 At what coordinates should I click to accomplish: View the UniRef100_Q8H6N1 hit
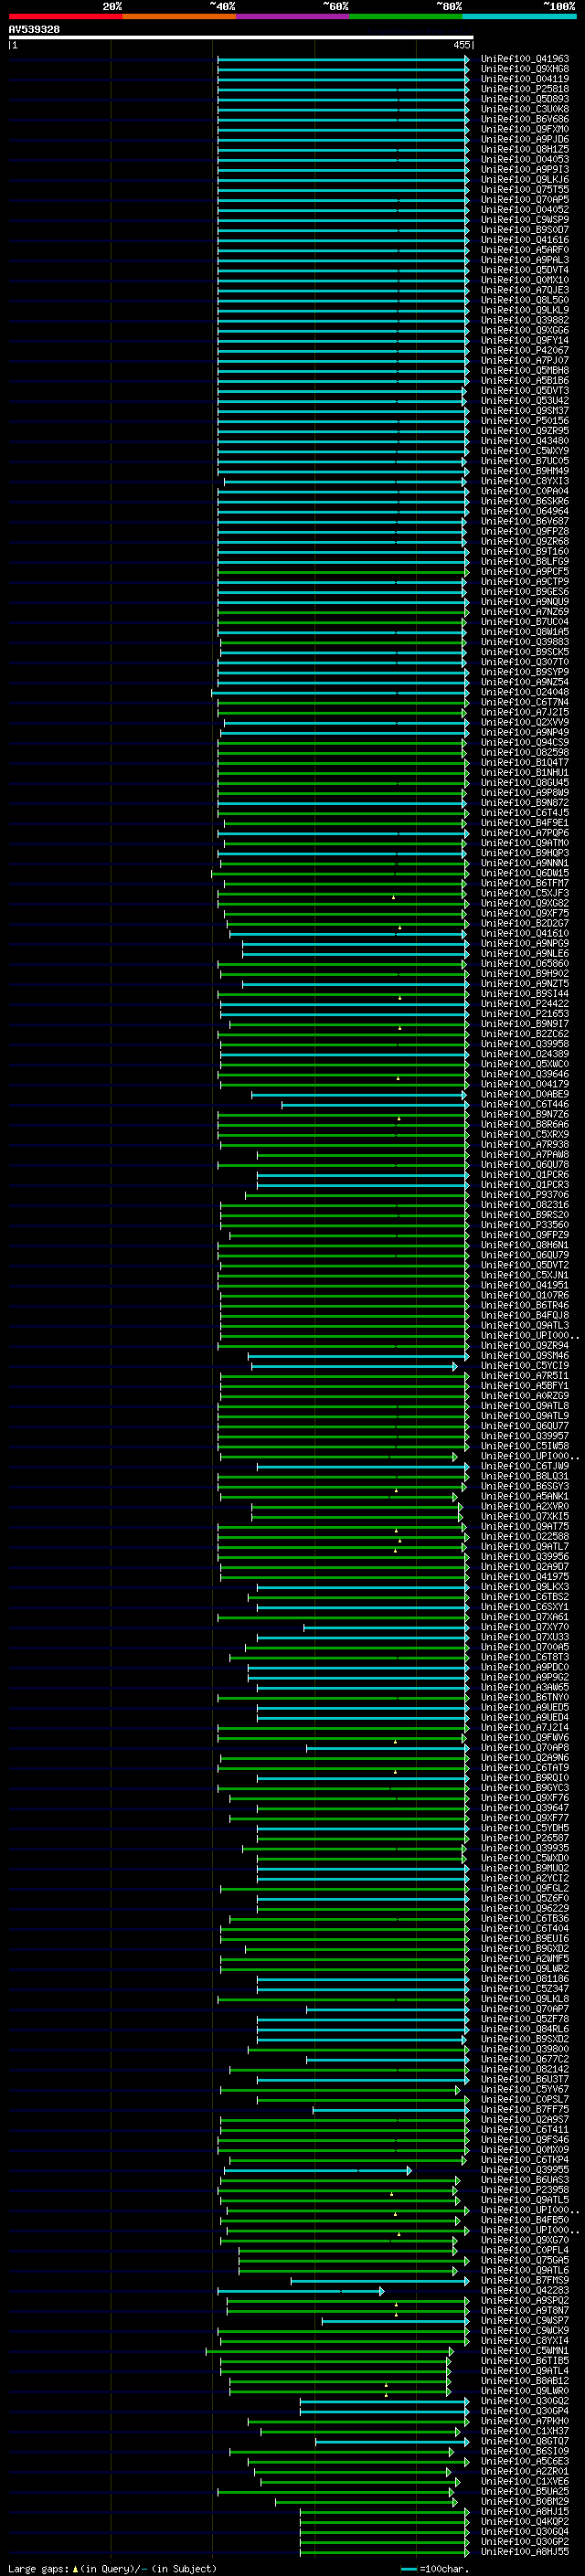(x=525, y=1245)
